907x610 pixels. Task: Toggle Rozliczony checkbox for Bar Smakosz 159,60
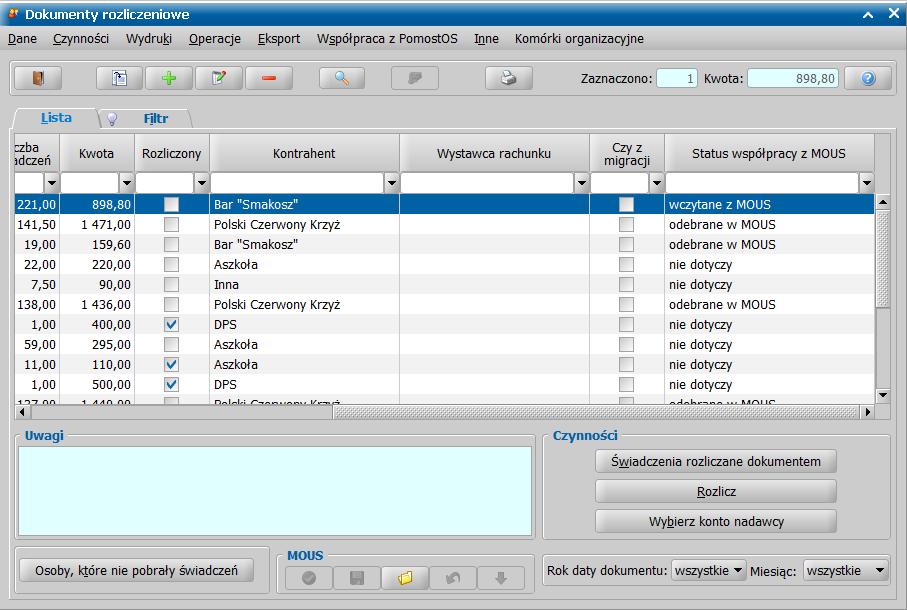tap(171, 245)
